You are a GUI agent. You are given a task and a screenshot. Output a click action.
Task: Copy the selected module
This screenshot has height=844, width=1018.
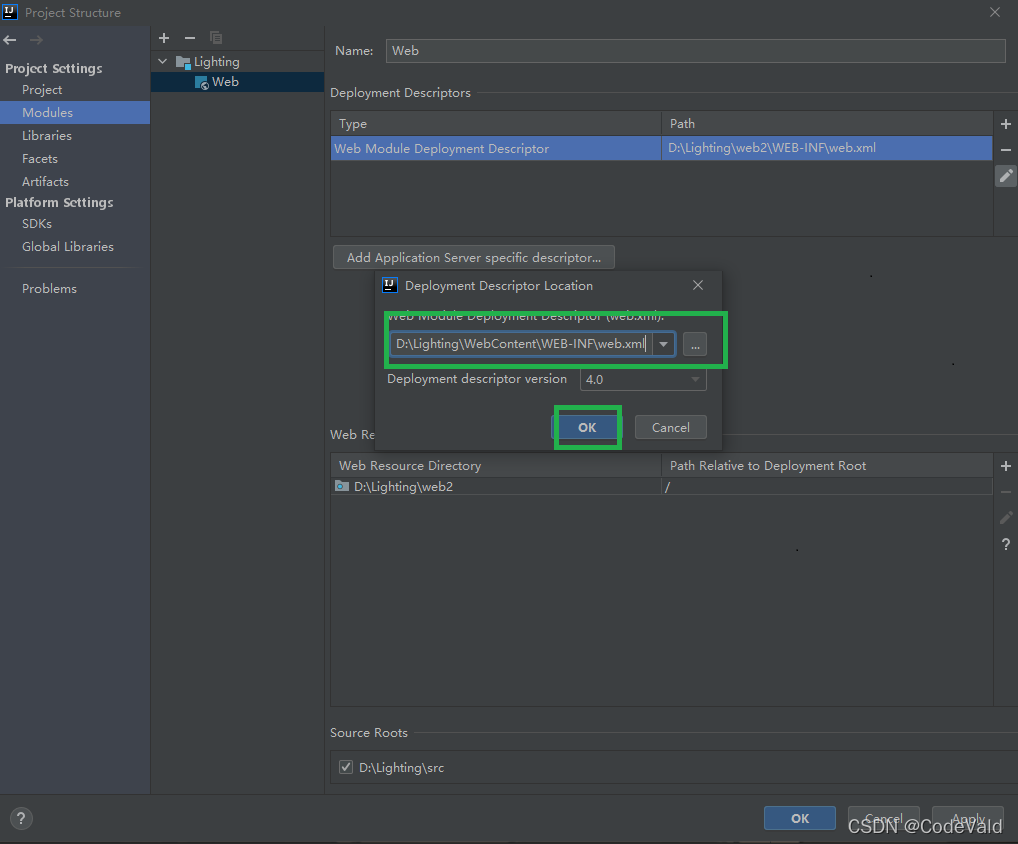216,38
